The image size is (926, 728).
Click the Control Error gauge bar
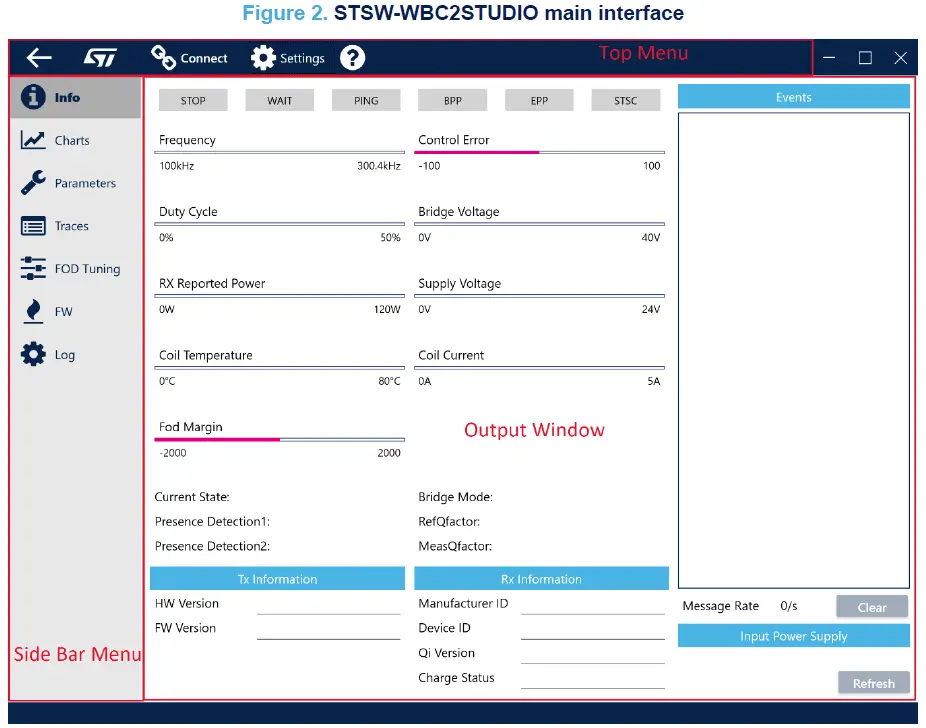coord(540,152)
